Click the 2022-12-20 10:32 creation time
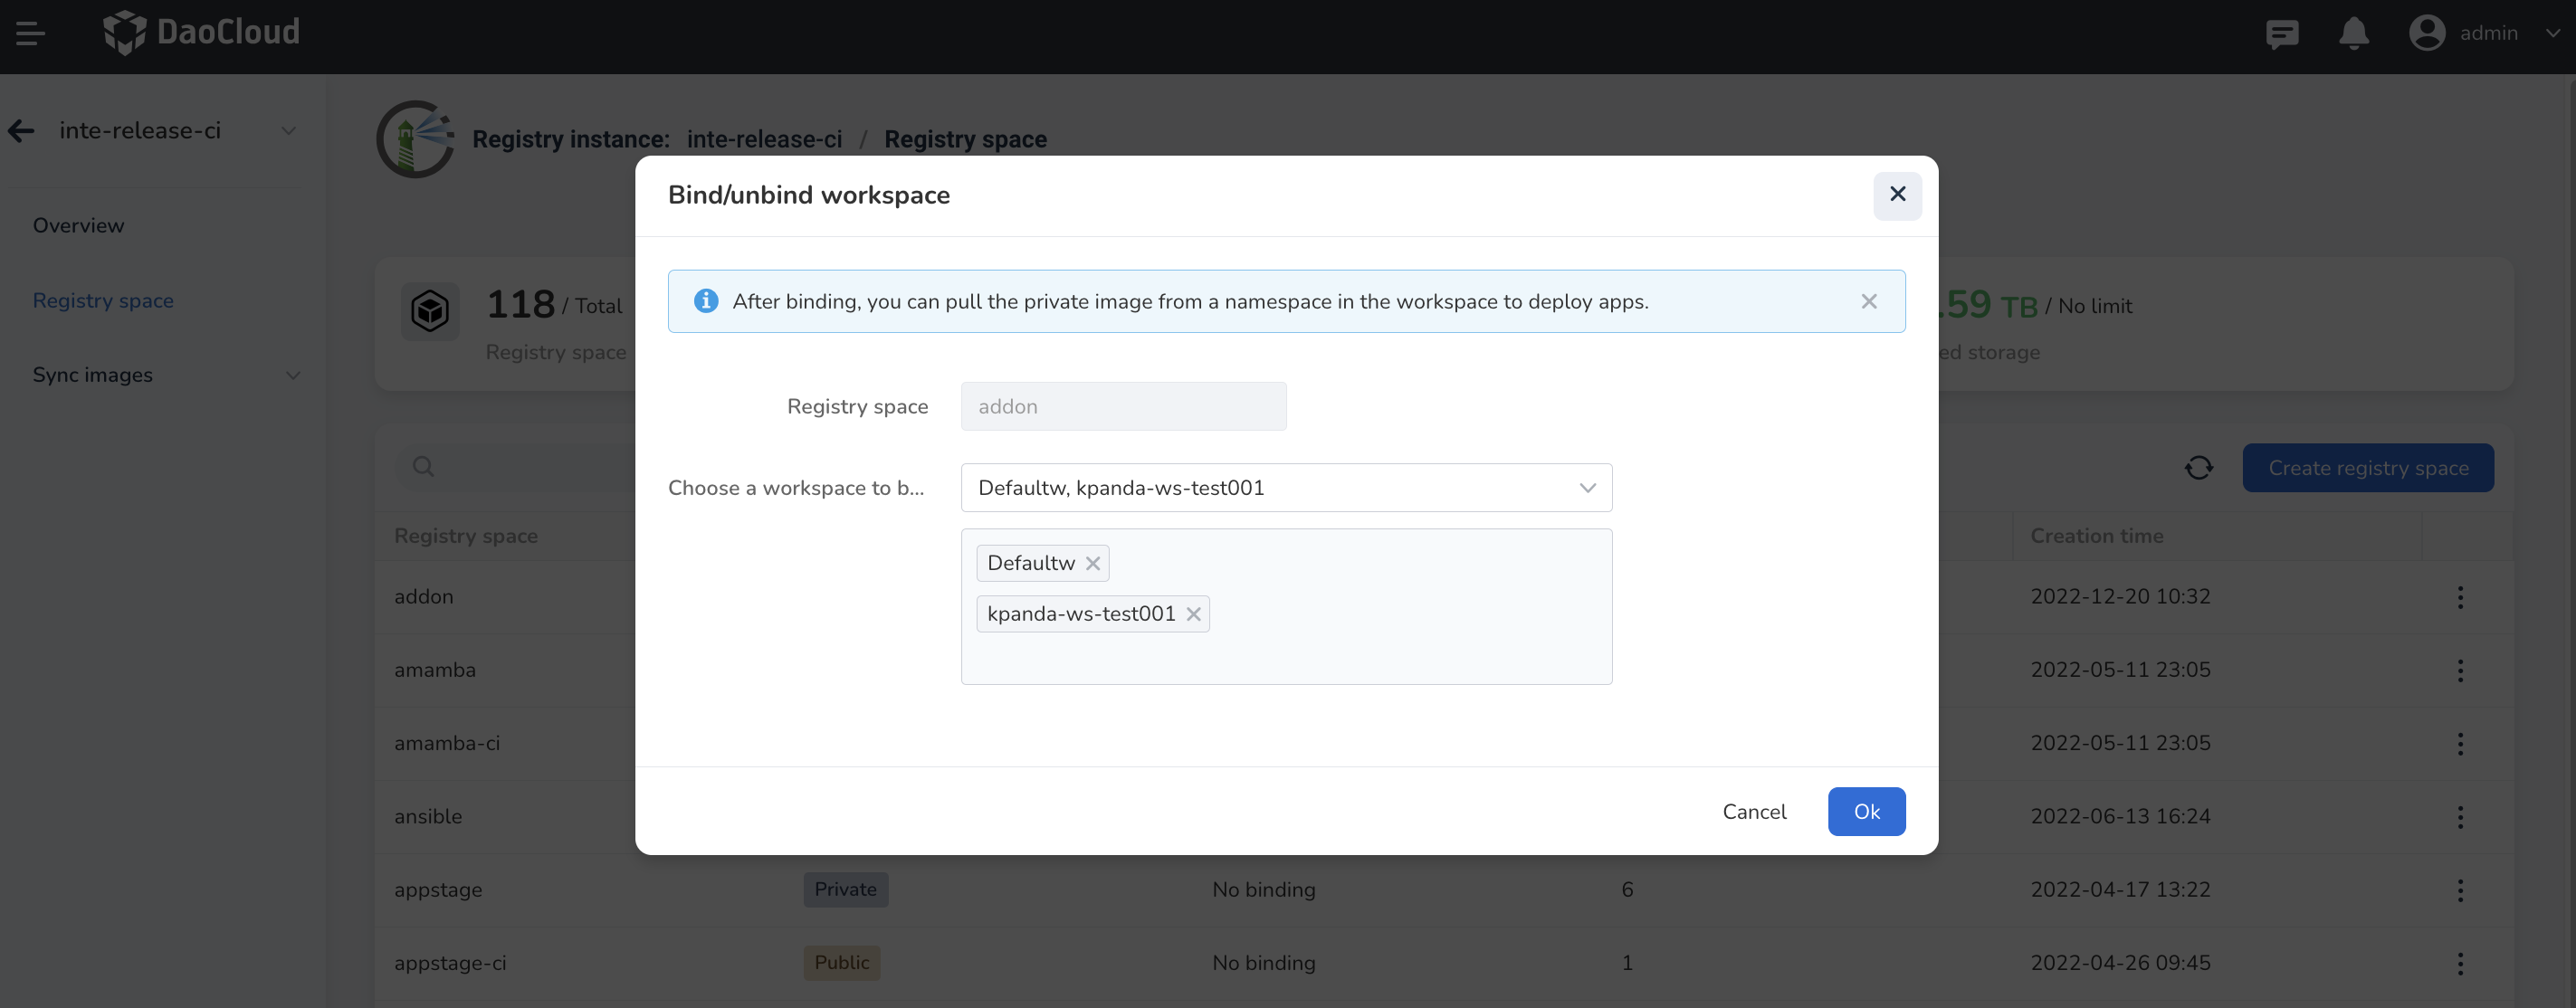Viewport: 2576px width, 1008px height. pyautogui.click(x=2120, y=596)
